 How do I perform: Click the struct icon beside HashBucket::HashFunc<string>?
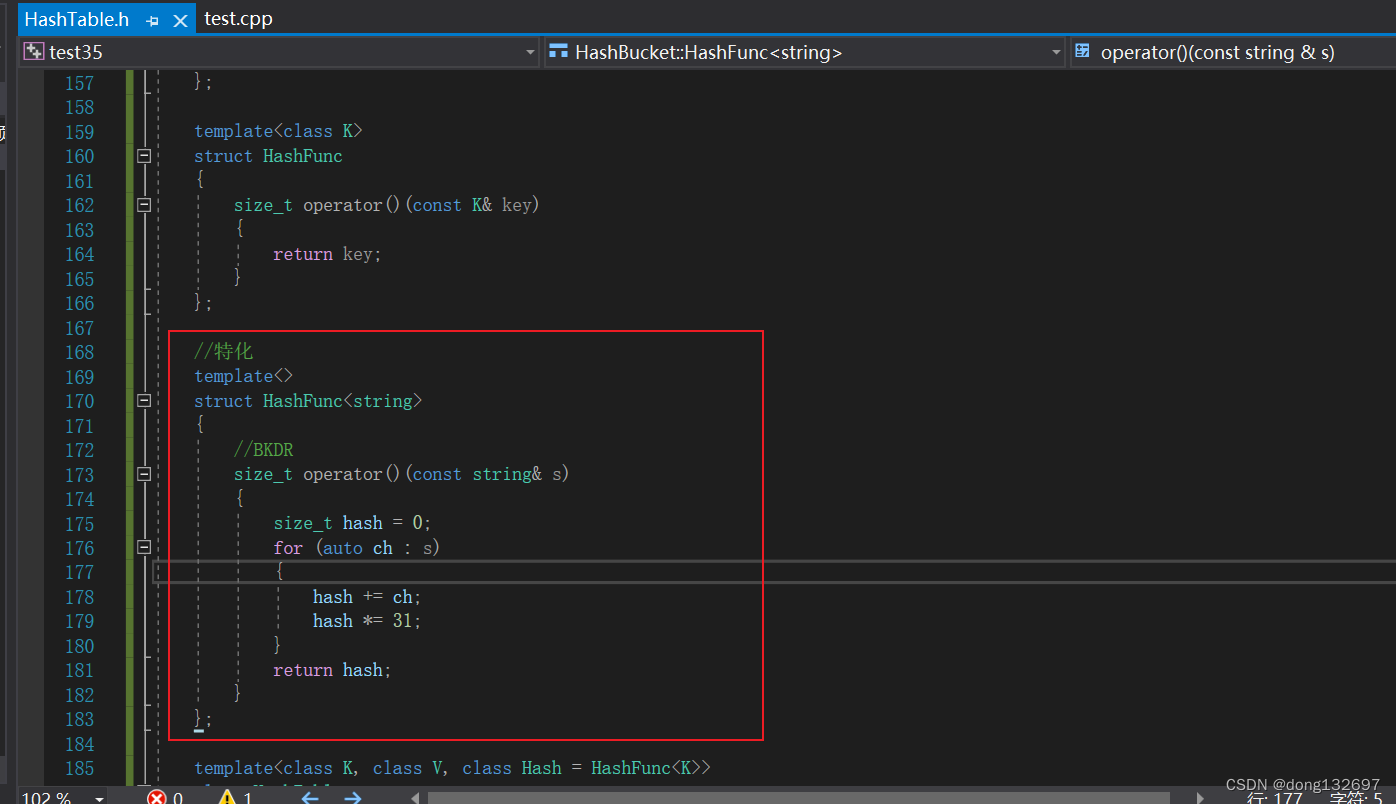[x=558, y=52]
